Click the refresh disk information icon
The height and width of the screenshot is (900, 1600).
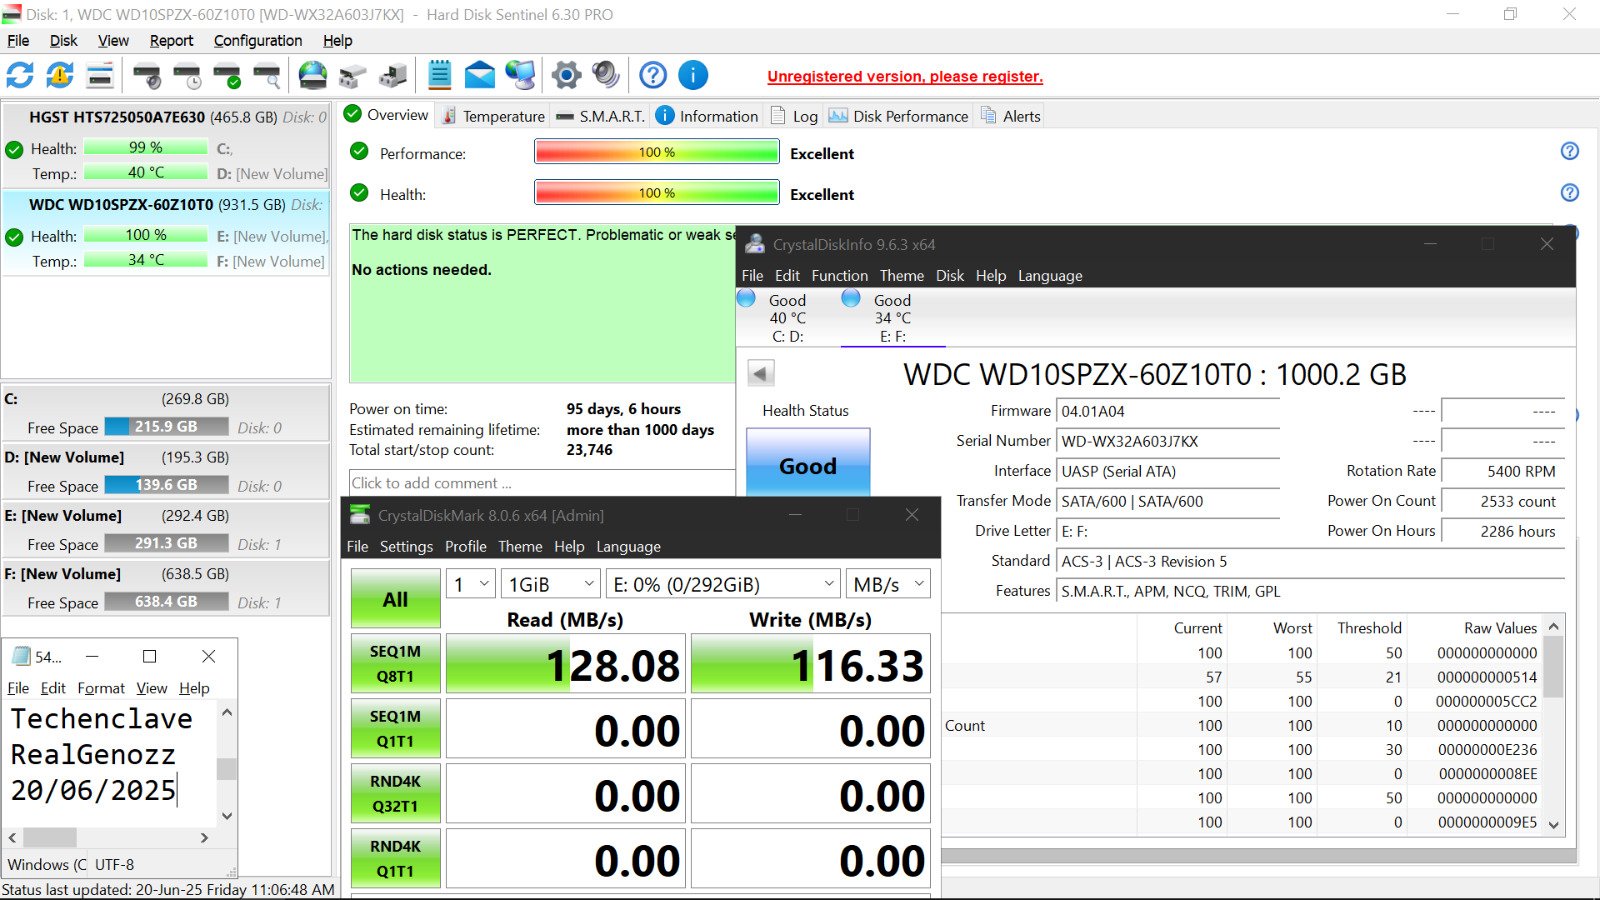(20, 75)
